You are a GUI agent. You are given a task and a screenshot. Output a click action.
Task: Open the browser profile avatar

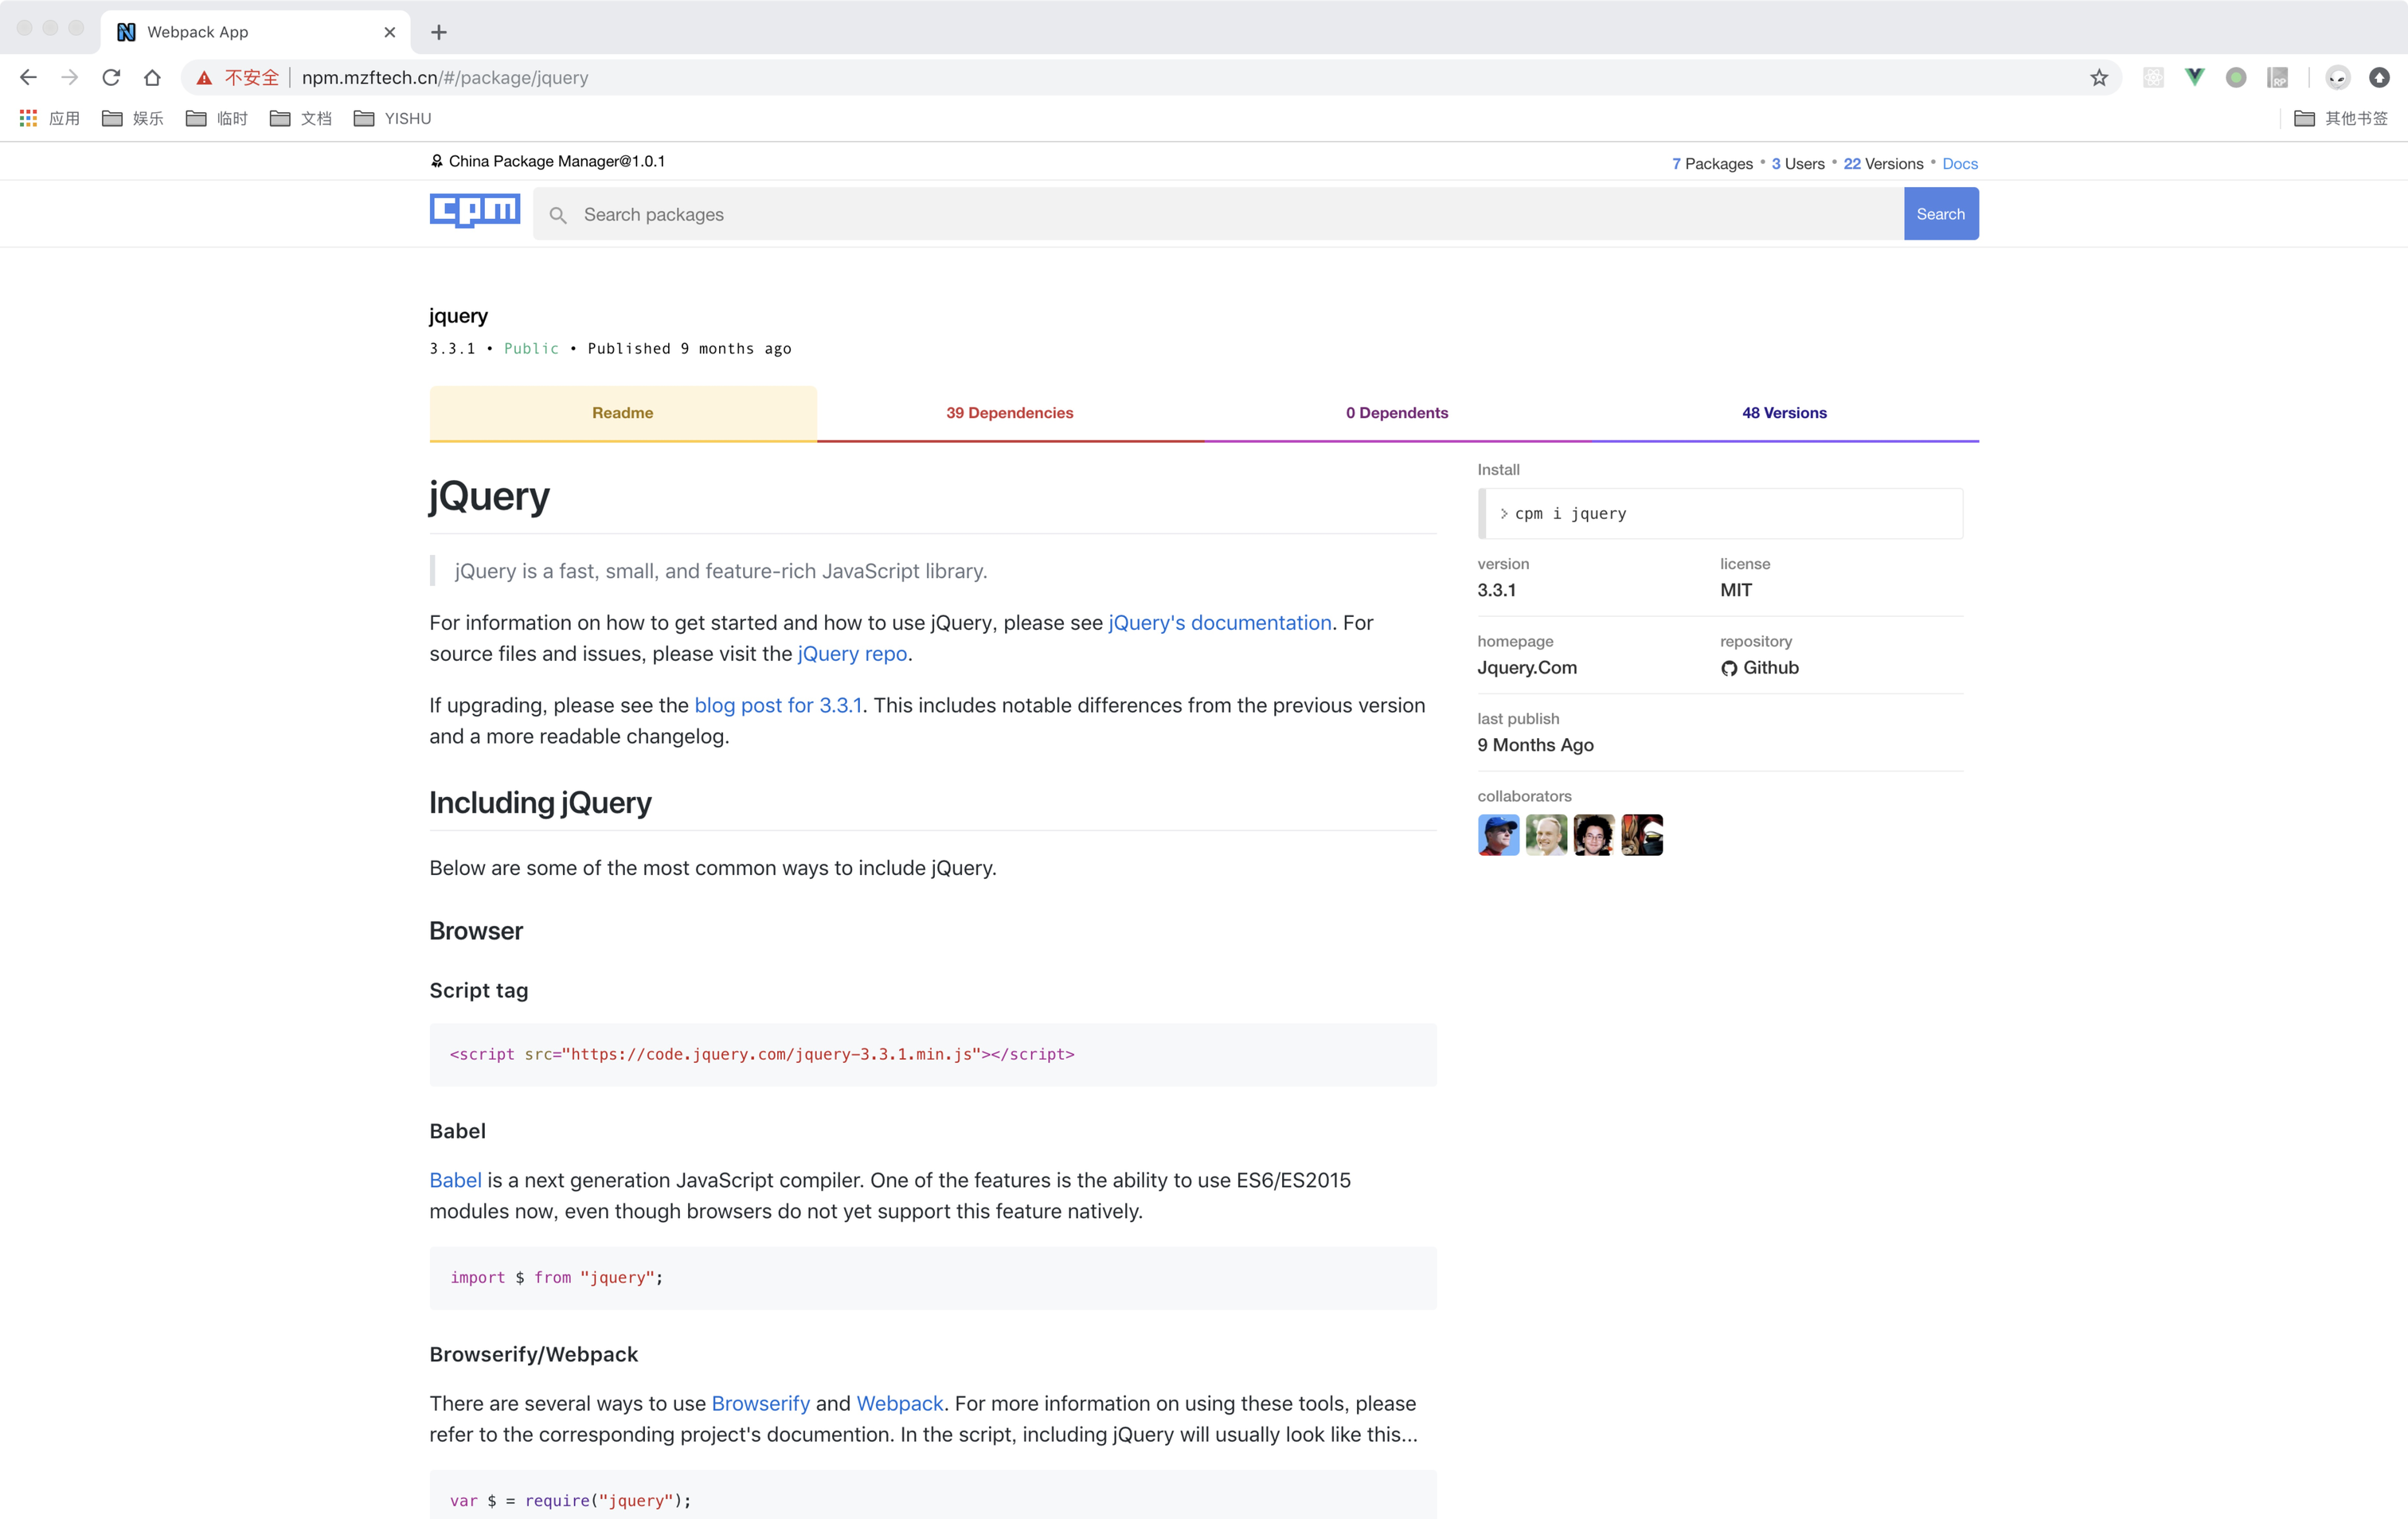tap(2337, 77)
